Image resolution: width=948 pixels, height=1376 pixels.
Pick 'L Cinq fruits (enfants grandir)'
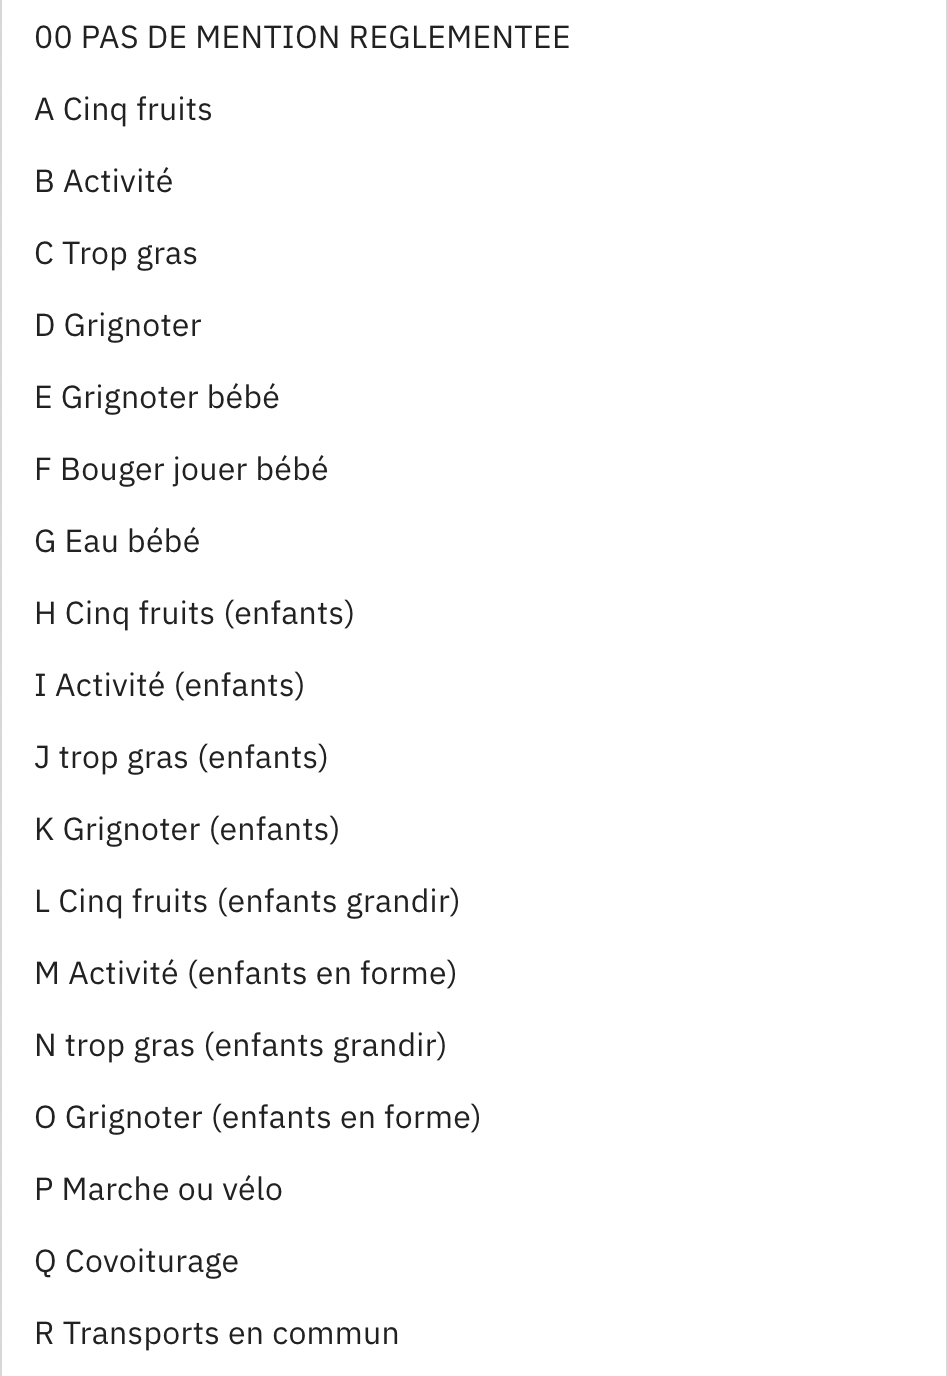(x=247, y=902)
